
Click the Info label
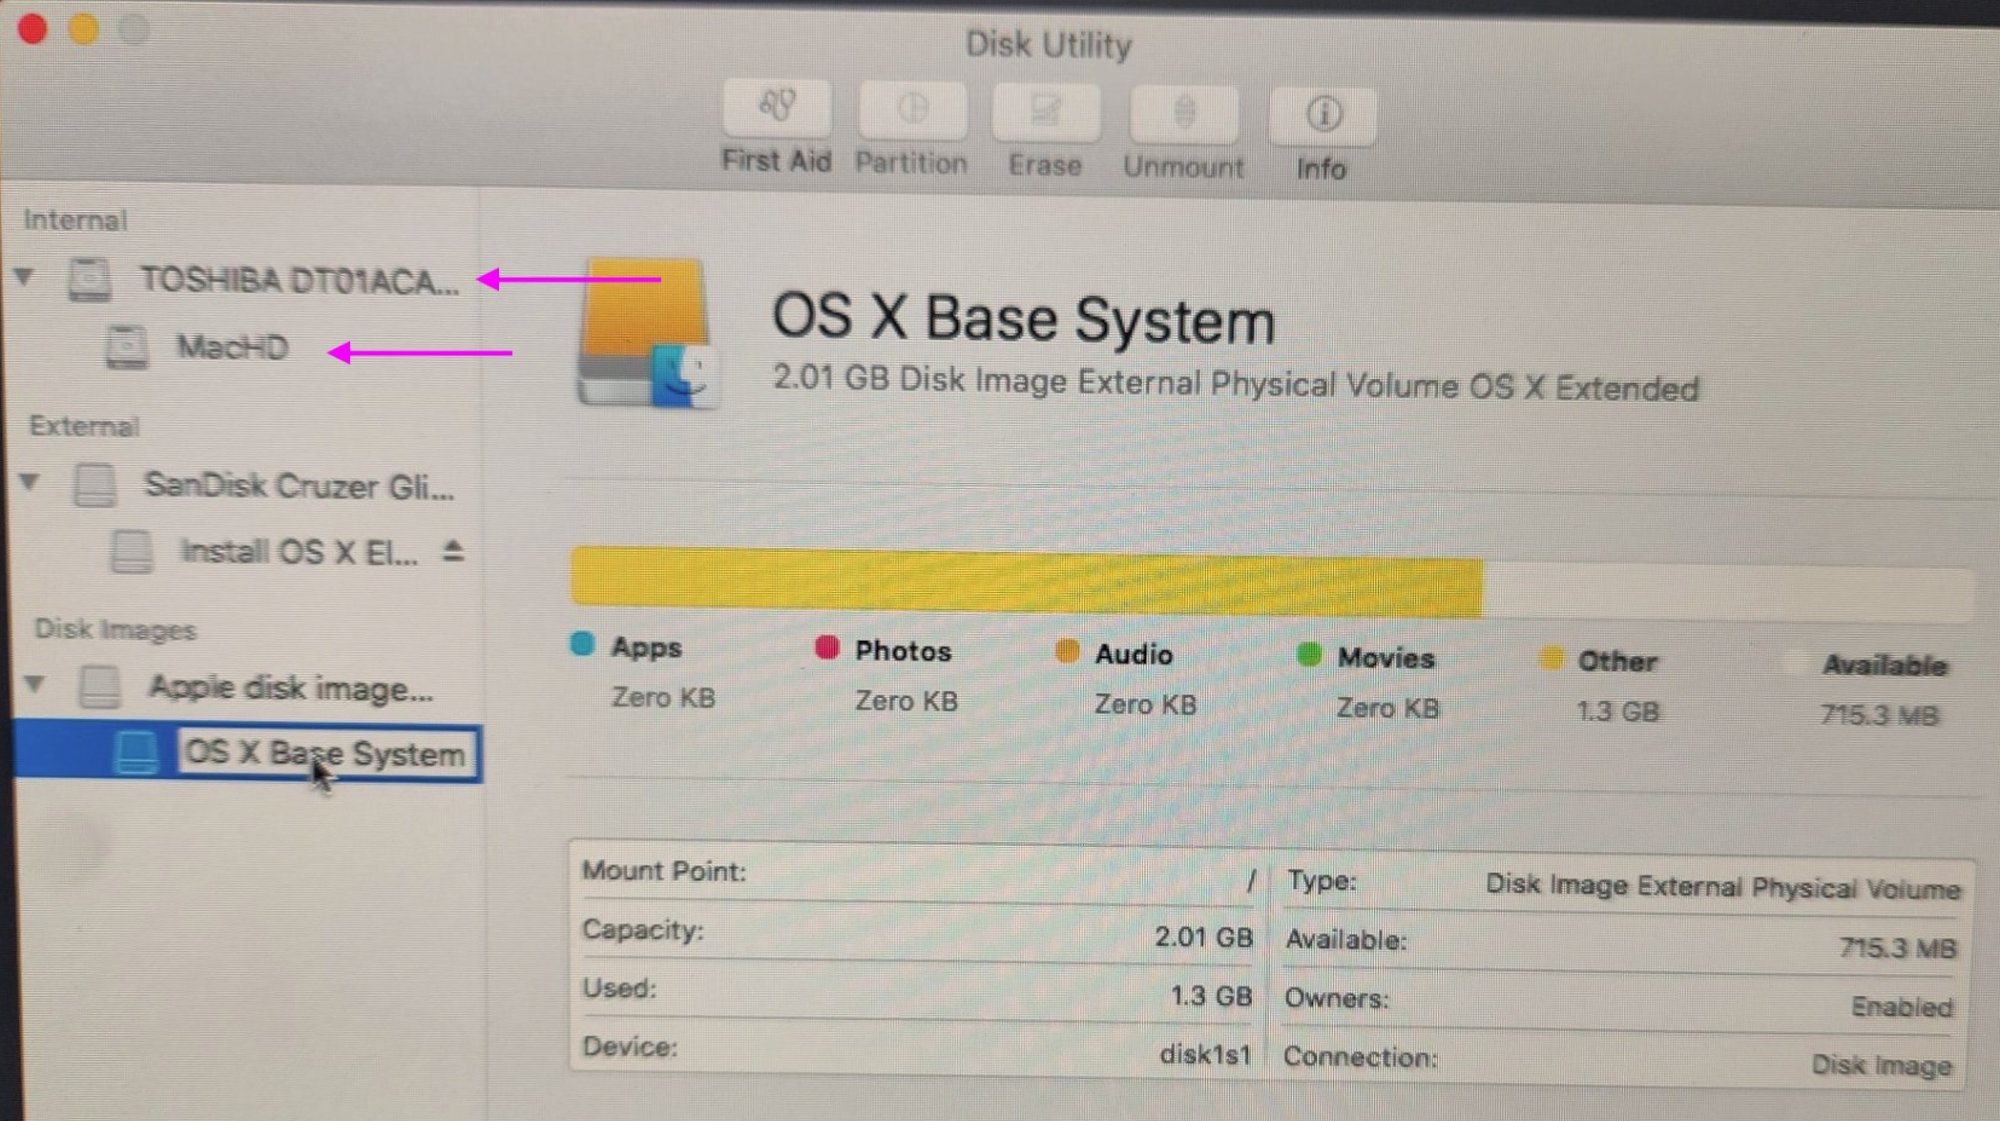pyautogui.click(x=1322, y=169)
